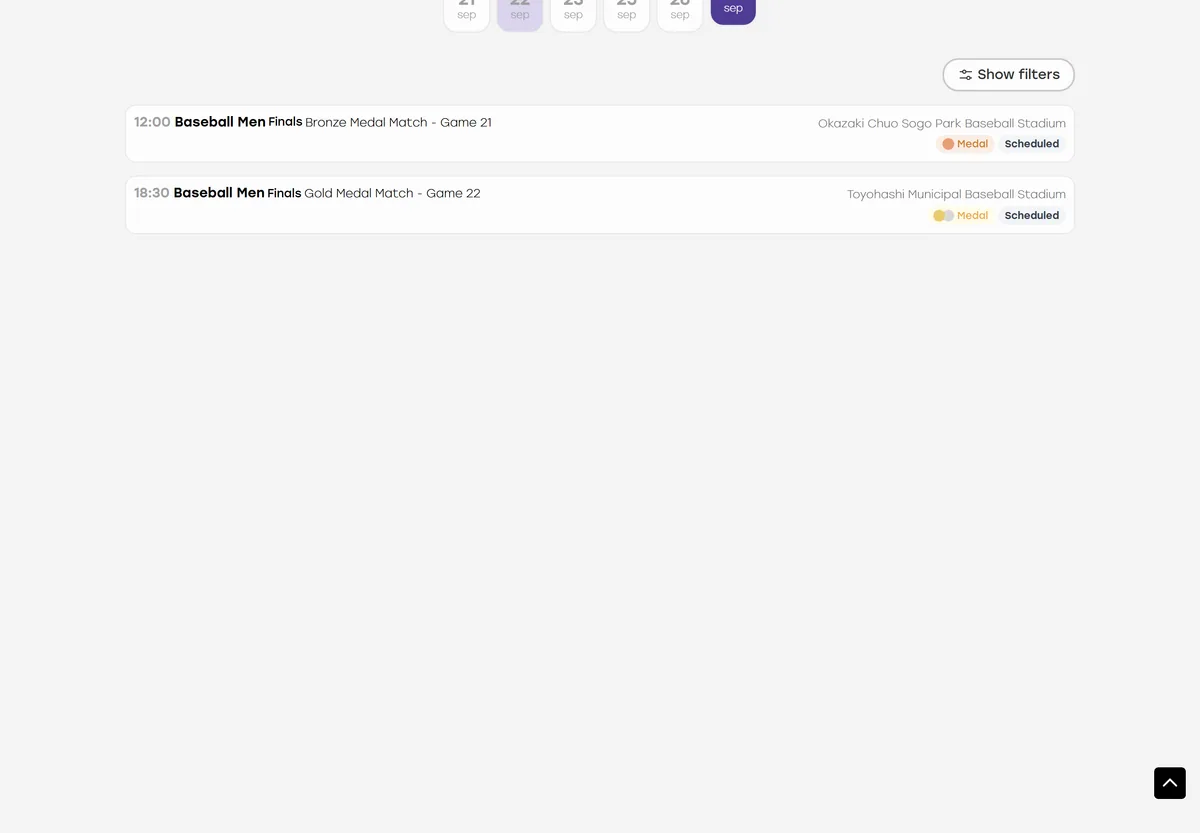The image size is (1200, 833).
Task: Click Finals label in the 12:00 row
Action: (x=285, y=122)
